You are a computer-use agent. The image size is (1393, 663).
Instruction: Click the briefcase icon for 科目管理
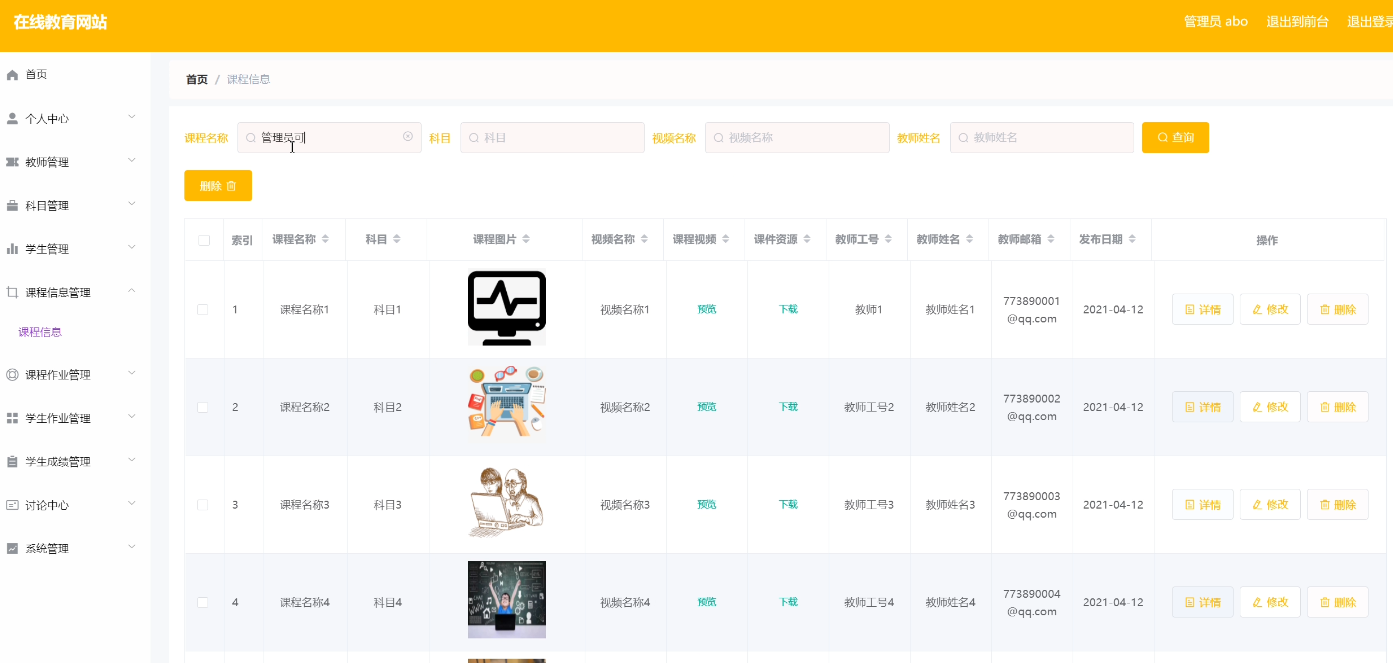pyautogui.click(x=12, y=205)
